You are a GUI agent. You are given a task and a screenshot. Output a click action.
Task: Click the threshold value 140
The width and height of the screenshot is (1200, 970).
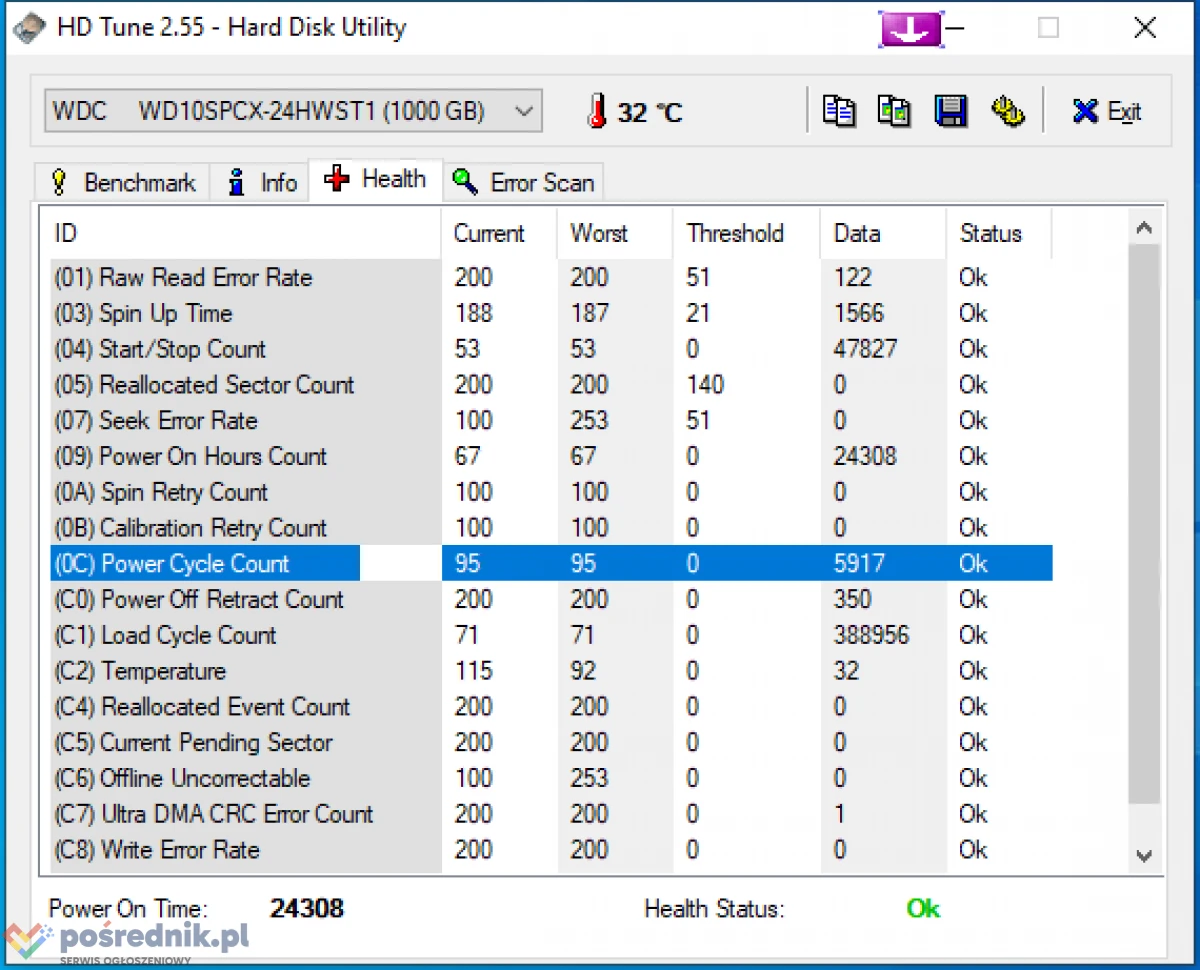705,385
